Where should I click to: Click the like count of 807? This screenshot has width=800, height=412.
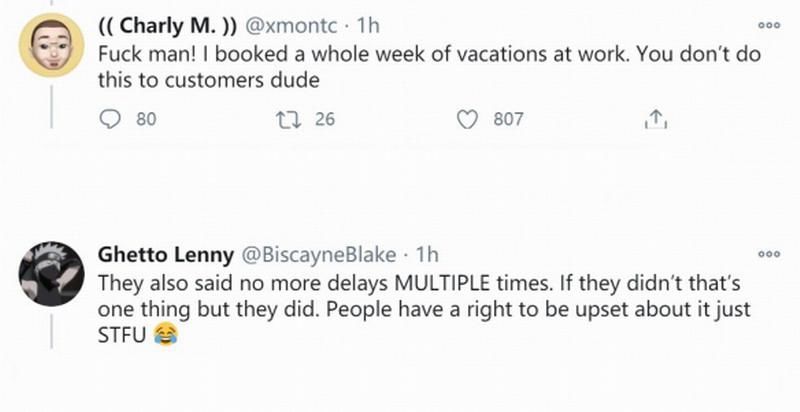tap(508, 120)
